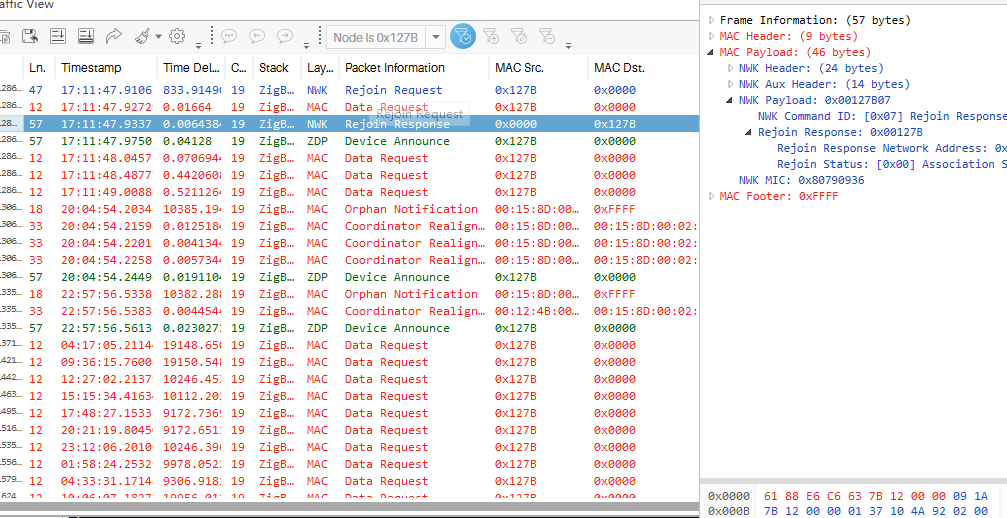The image size is (1007, 518).
Task: Select Data Request row at 04:17:05.2114
Action: coord(349,345)
